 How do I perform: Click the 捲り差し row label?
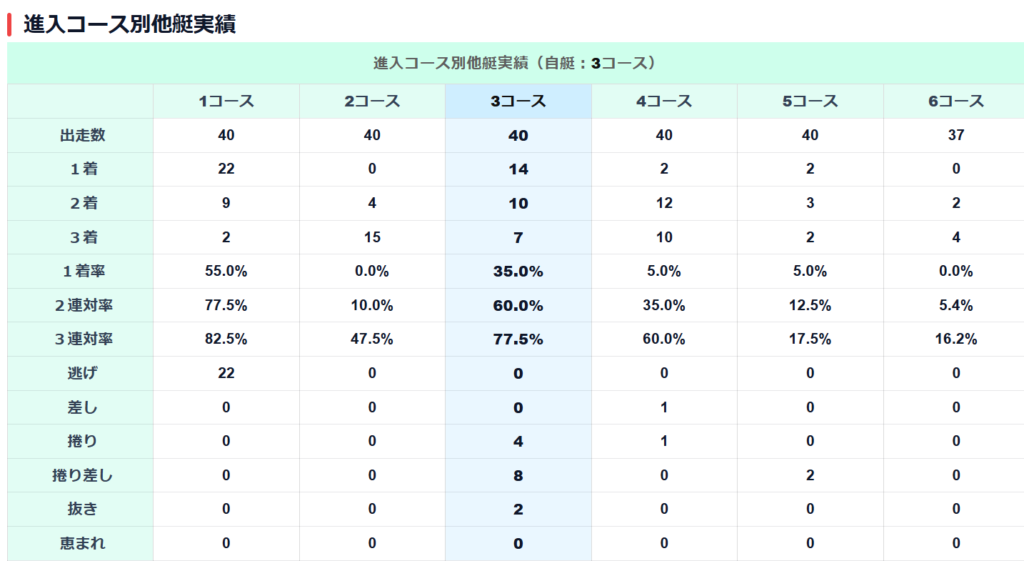coord(81,475)
